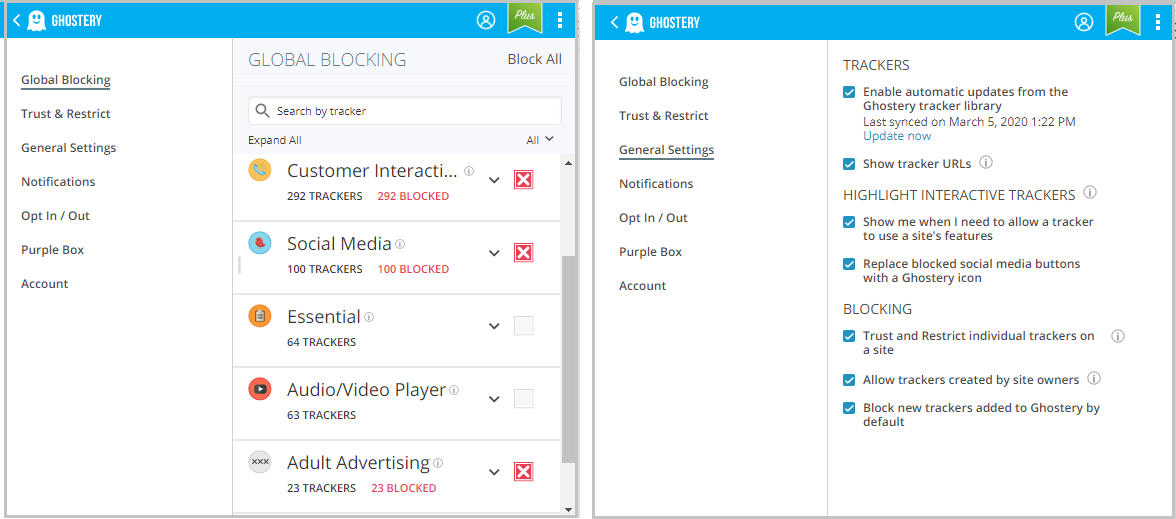Toggle Block new trackers by default checkbox
This screenshot has width=1176, height=519.
click(849, 408)
